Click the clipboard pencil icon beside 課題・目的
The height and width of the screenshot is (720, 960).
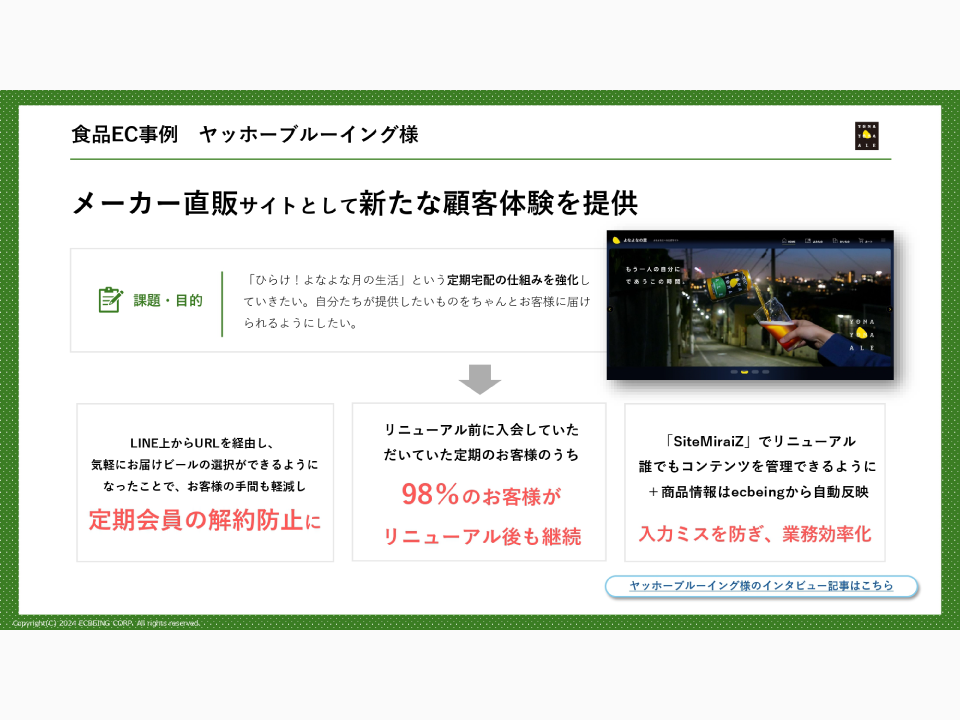[x=110, y=300]
